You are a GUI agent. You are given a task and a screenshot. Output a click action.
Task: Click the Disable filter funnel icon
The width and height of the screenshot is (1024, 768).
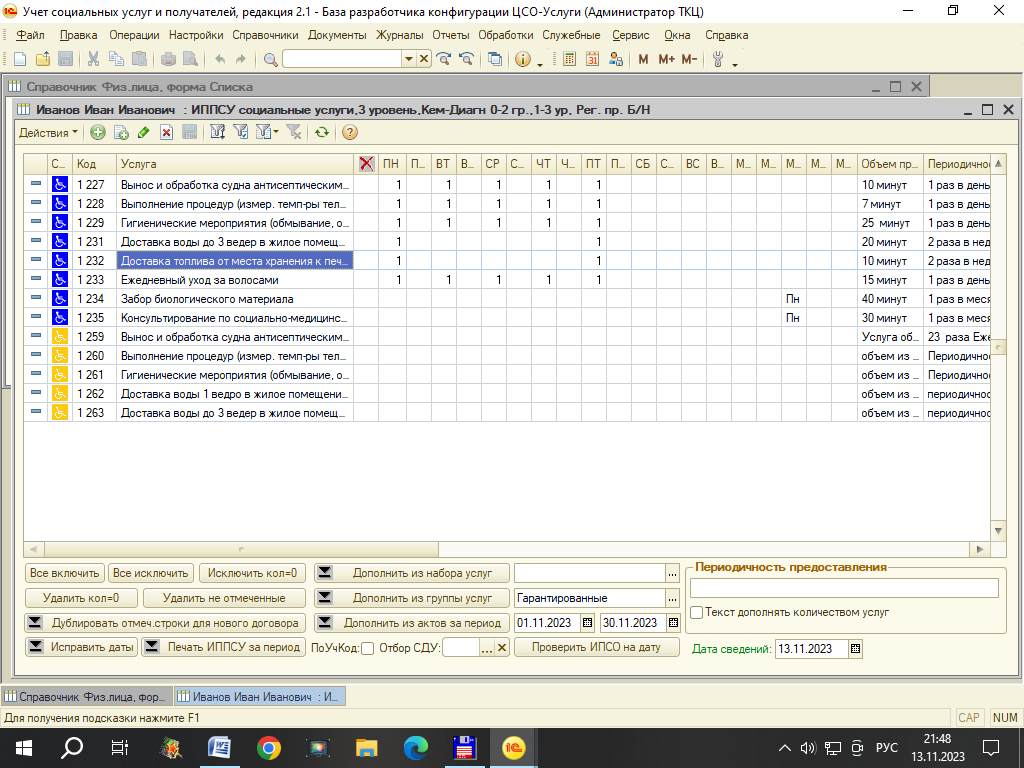click(x=294, y=132)
